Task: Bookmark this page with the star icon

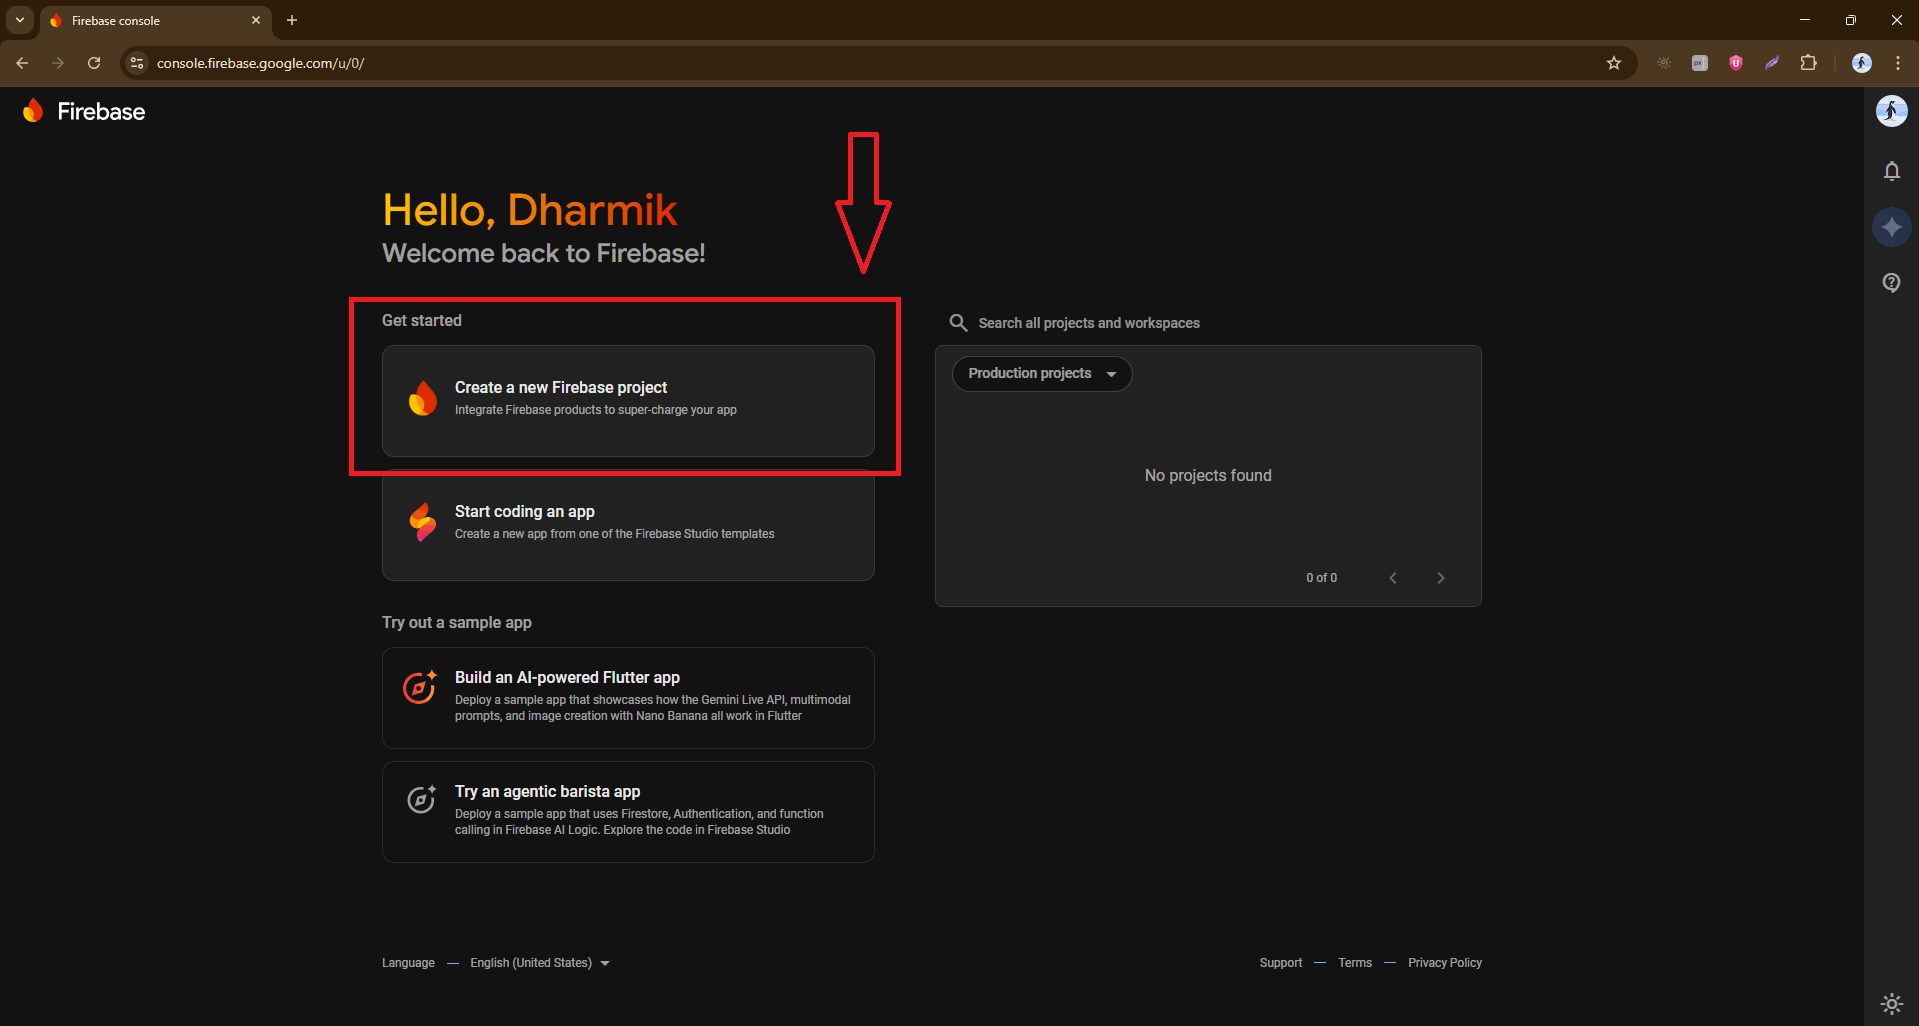Action: pos(1613,63)
